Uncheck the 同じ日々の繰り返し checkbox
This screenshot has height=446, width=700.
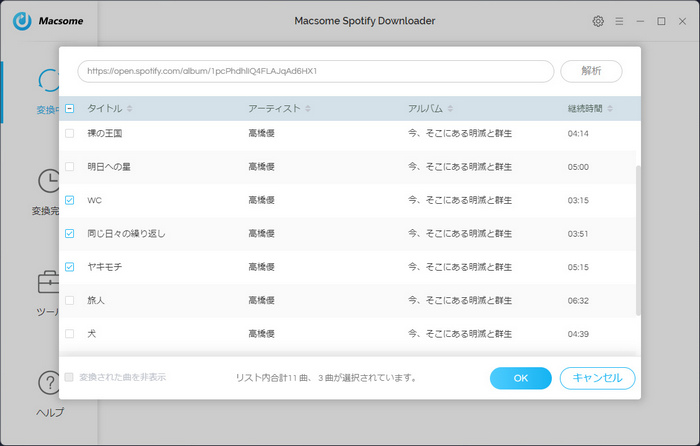70,233
